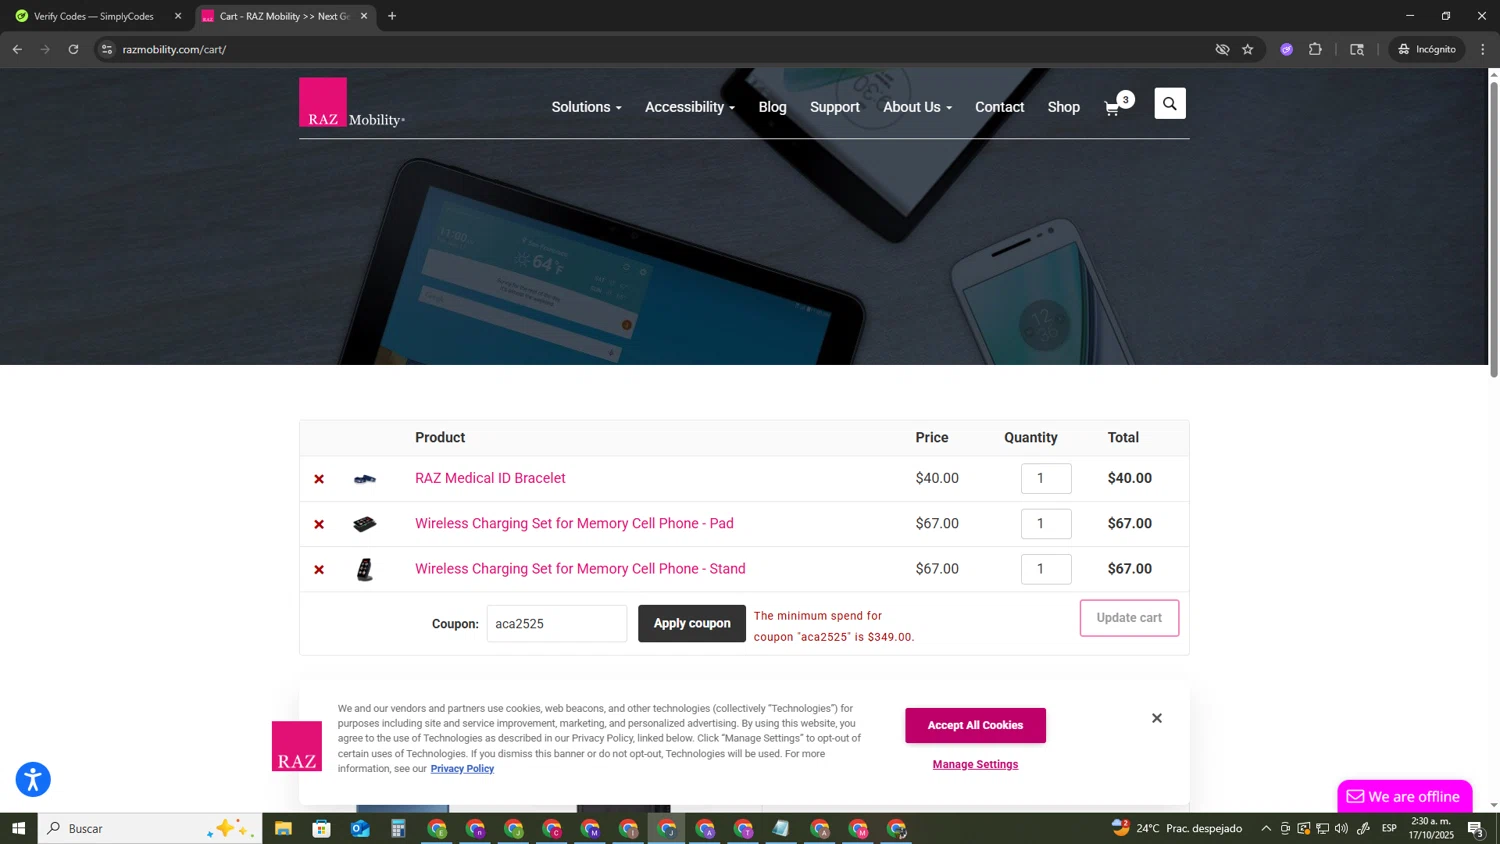Open the shopping cart icon in header
Image resolution: width=1500 pixels, height=844 pixels.
[1113, 108]
